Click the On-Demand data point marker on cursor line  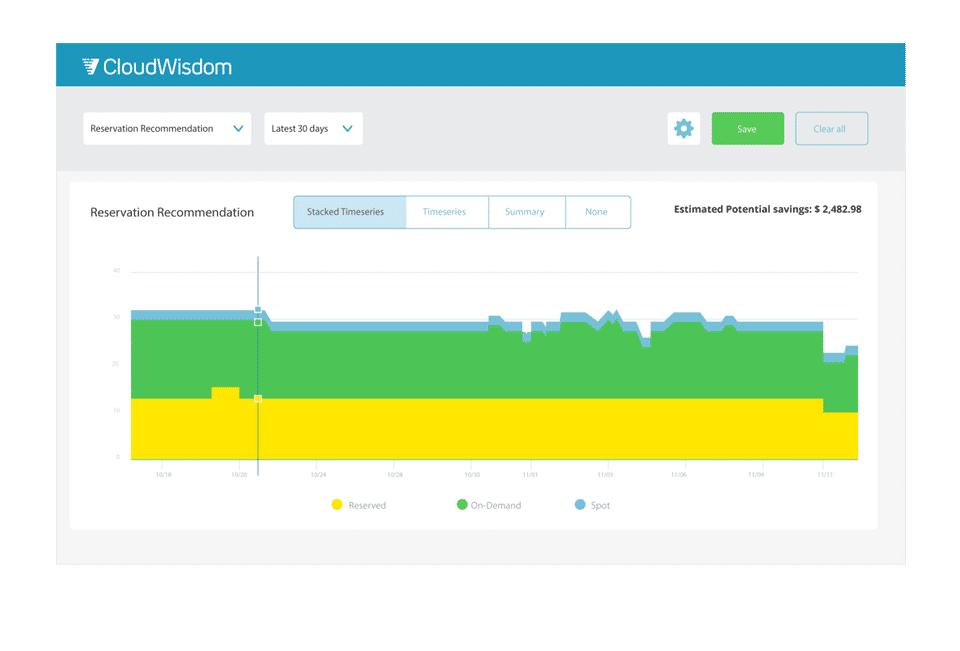[x=258, y=322]
